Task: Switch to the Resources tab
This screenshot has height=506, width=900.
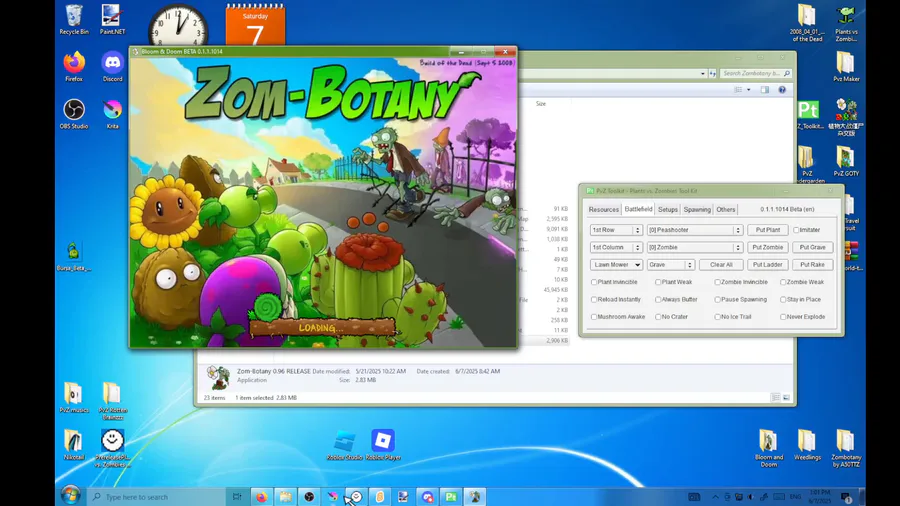Action: (x=604, y=209)
